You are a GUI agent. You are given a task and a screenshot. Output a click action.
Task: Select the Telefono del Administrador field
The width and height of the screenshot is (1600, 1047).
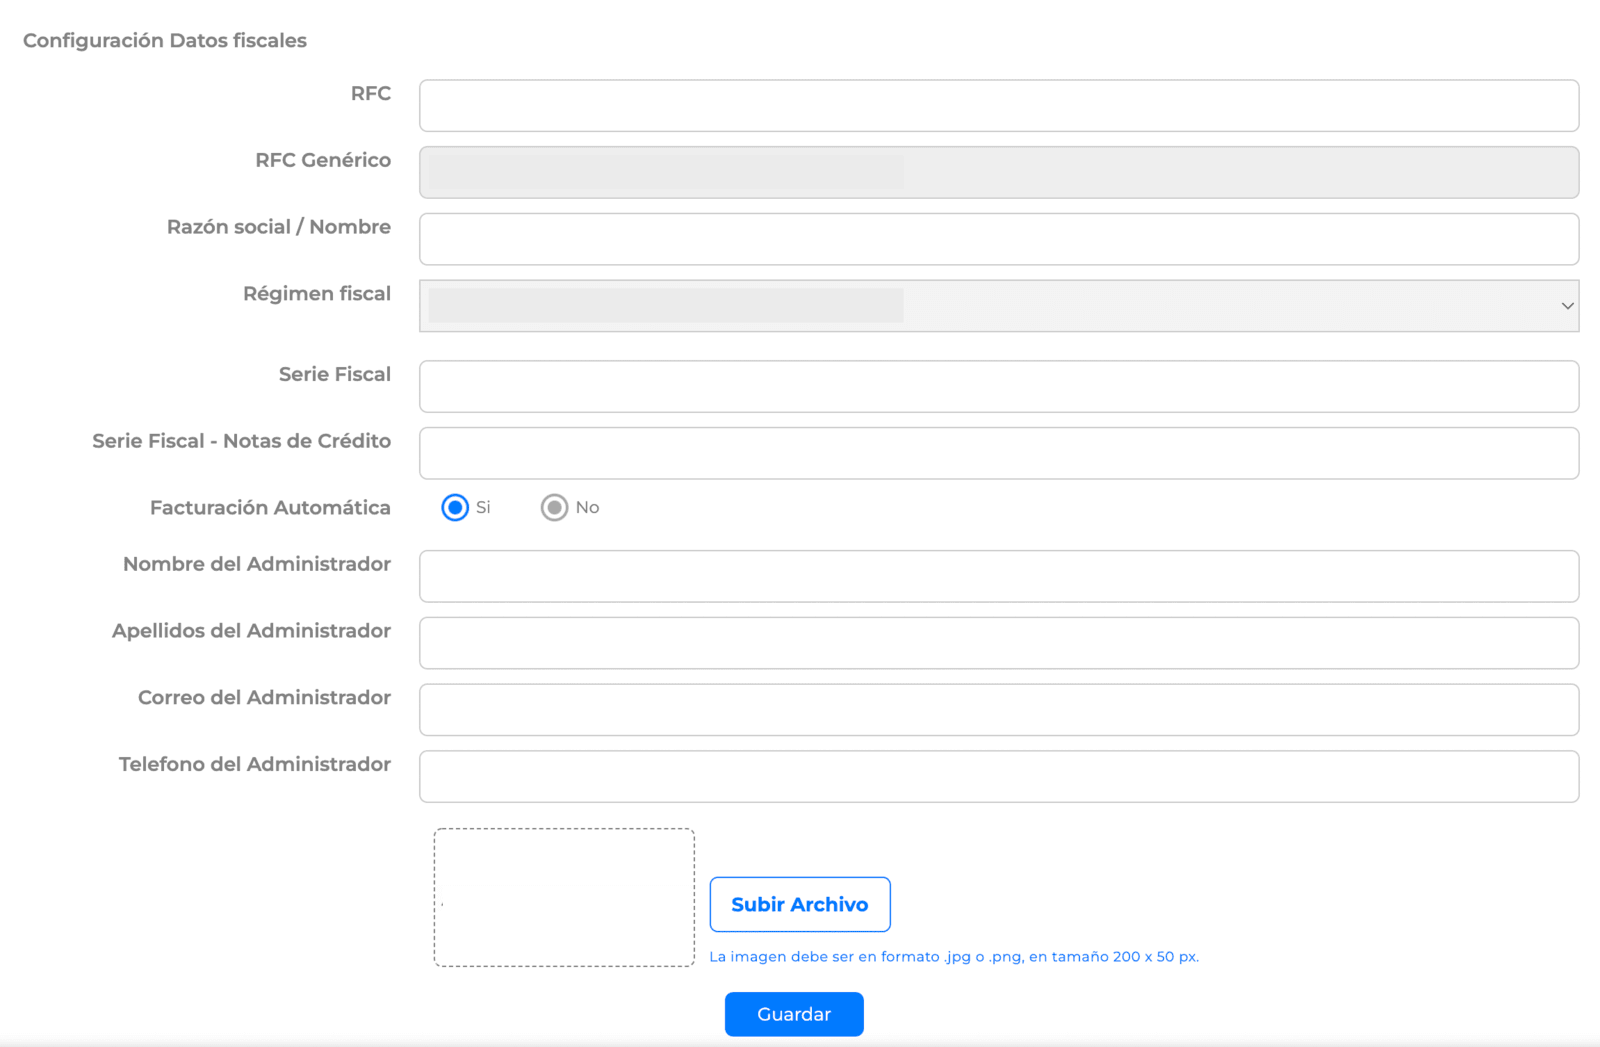click(999, 777)
